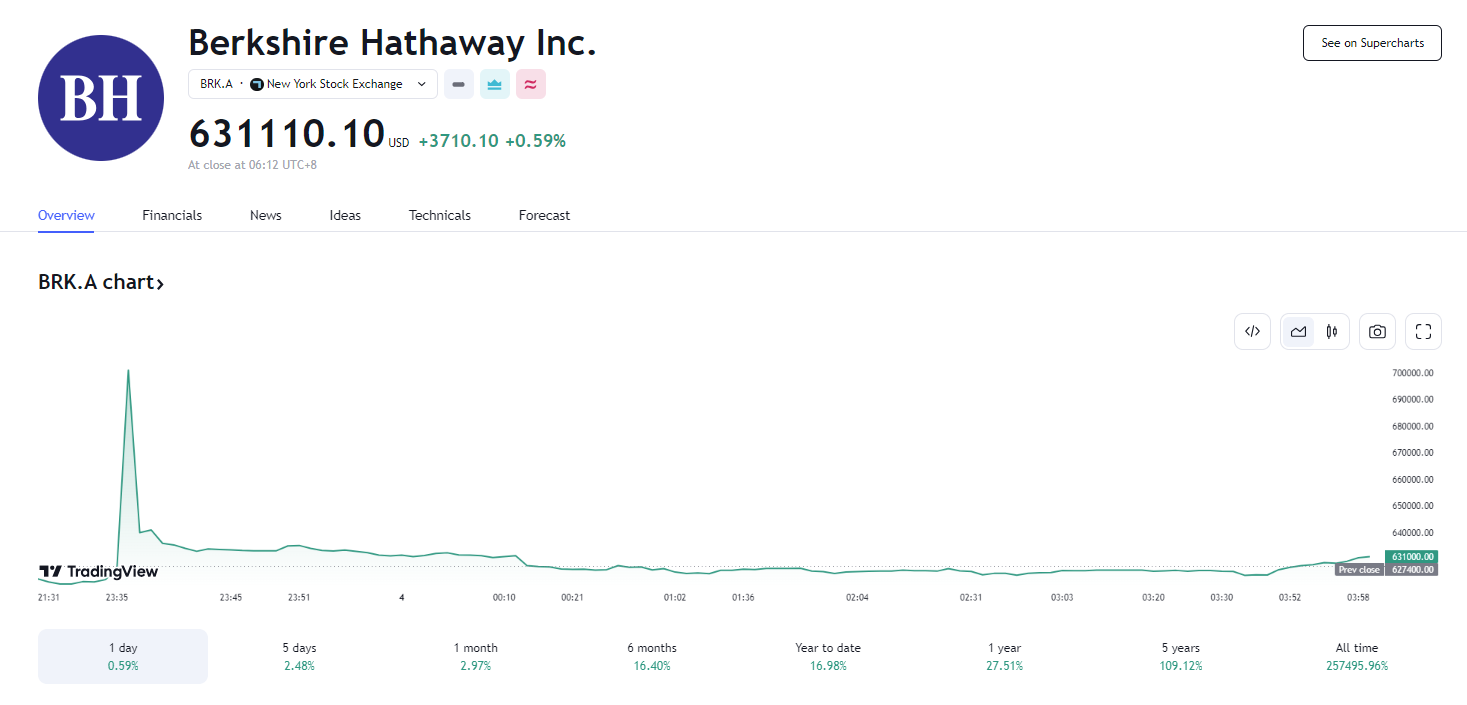Go to the Forecast tab
1467x705 pixels.
pyautogui.click(x=544, y=215)
